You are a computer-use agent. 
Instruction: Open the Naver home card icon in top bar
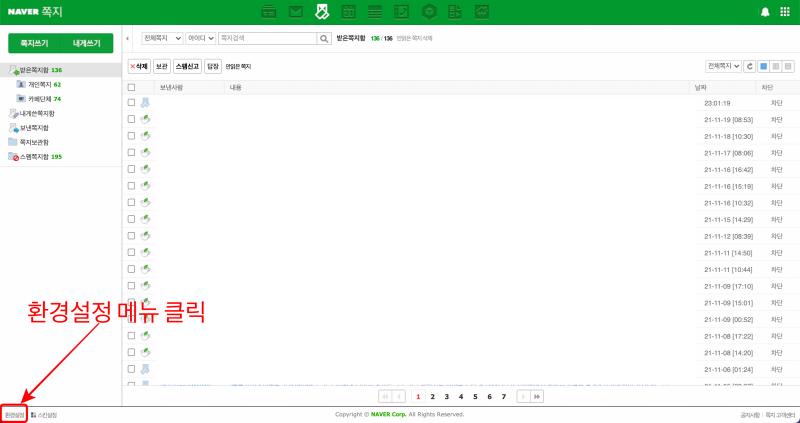[x=269, y=12]
